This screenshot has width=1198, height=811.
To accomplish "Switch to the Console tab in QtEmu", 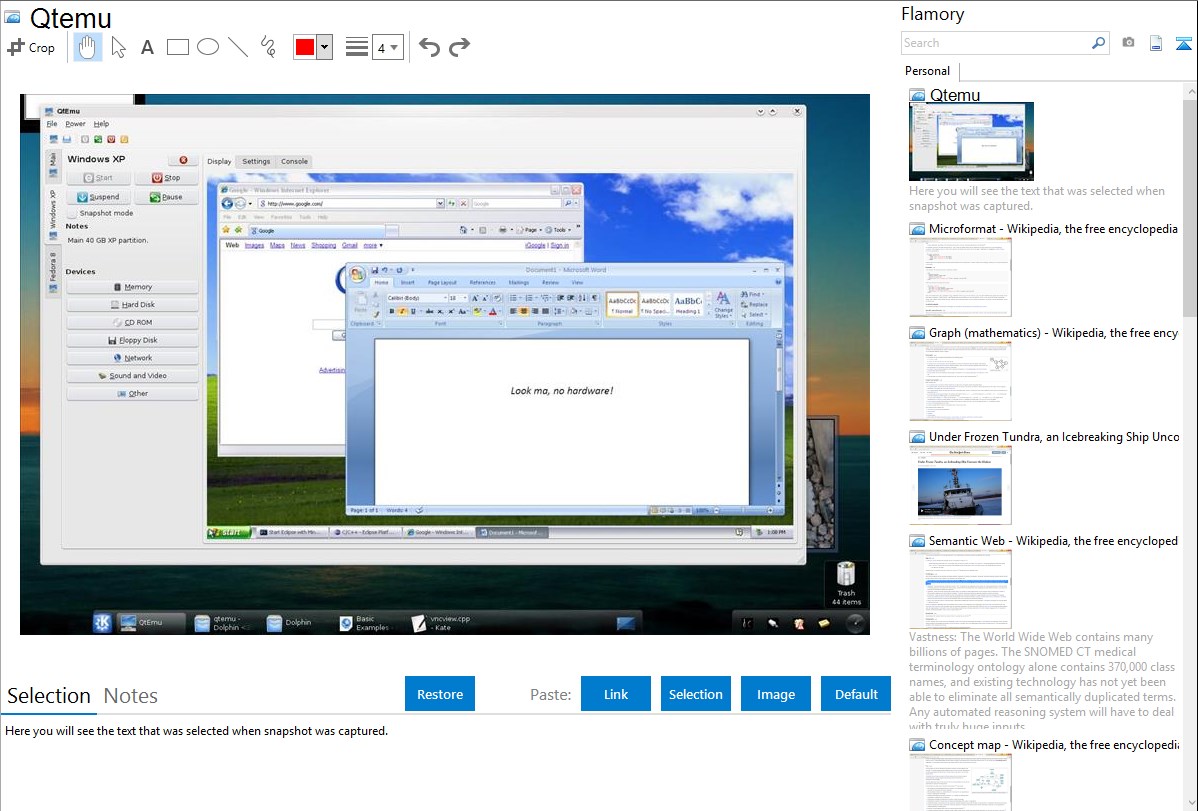I will pyautogui.click(x=294, y=161).
